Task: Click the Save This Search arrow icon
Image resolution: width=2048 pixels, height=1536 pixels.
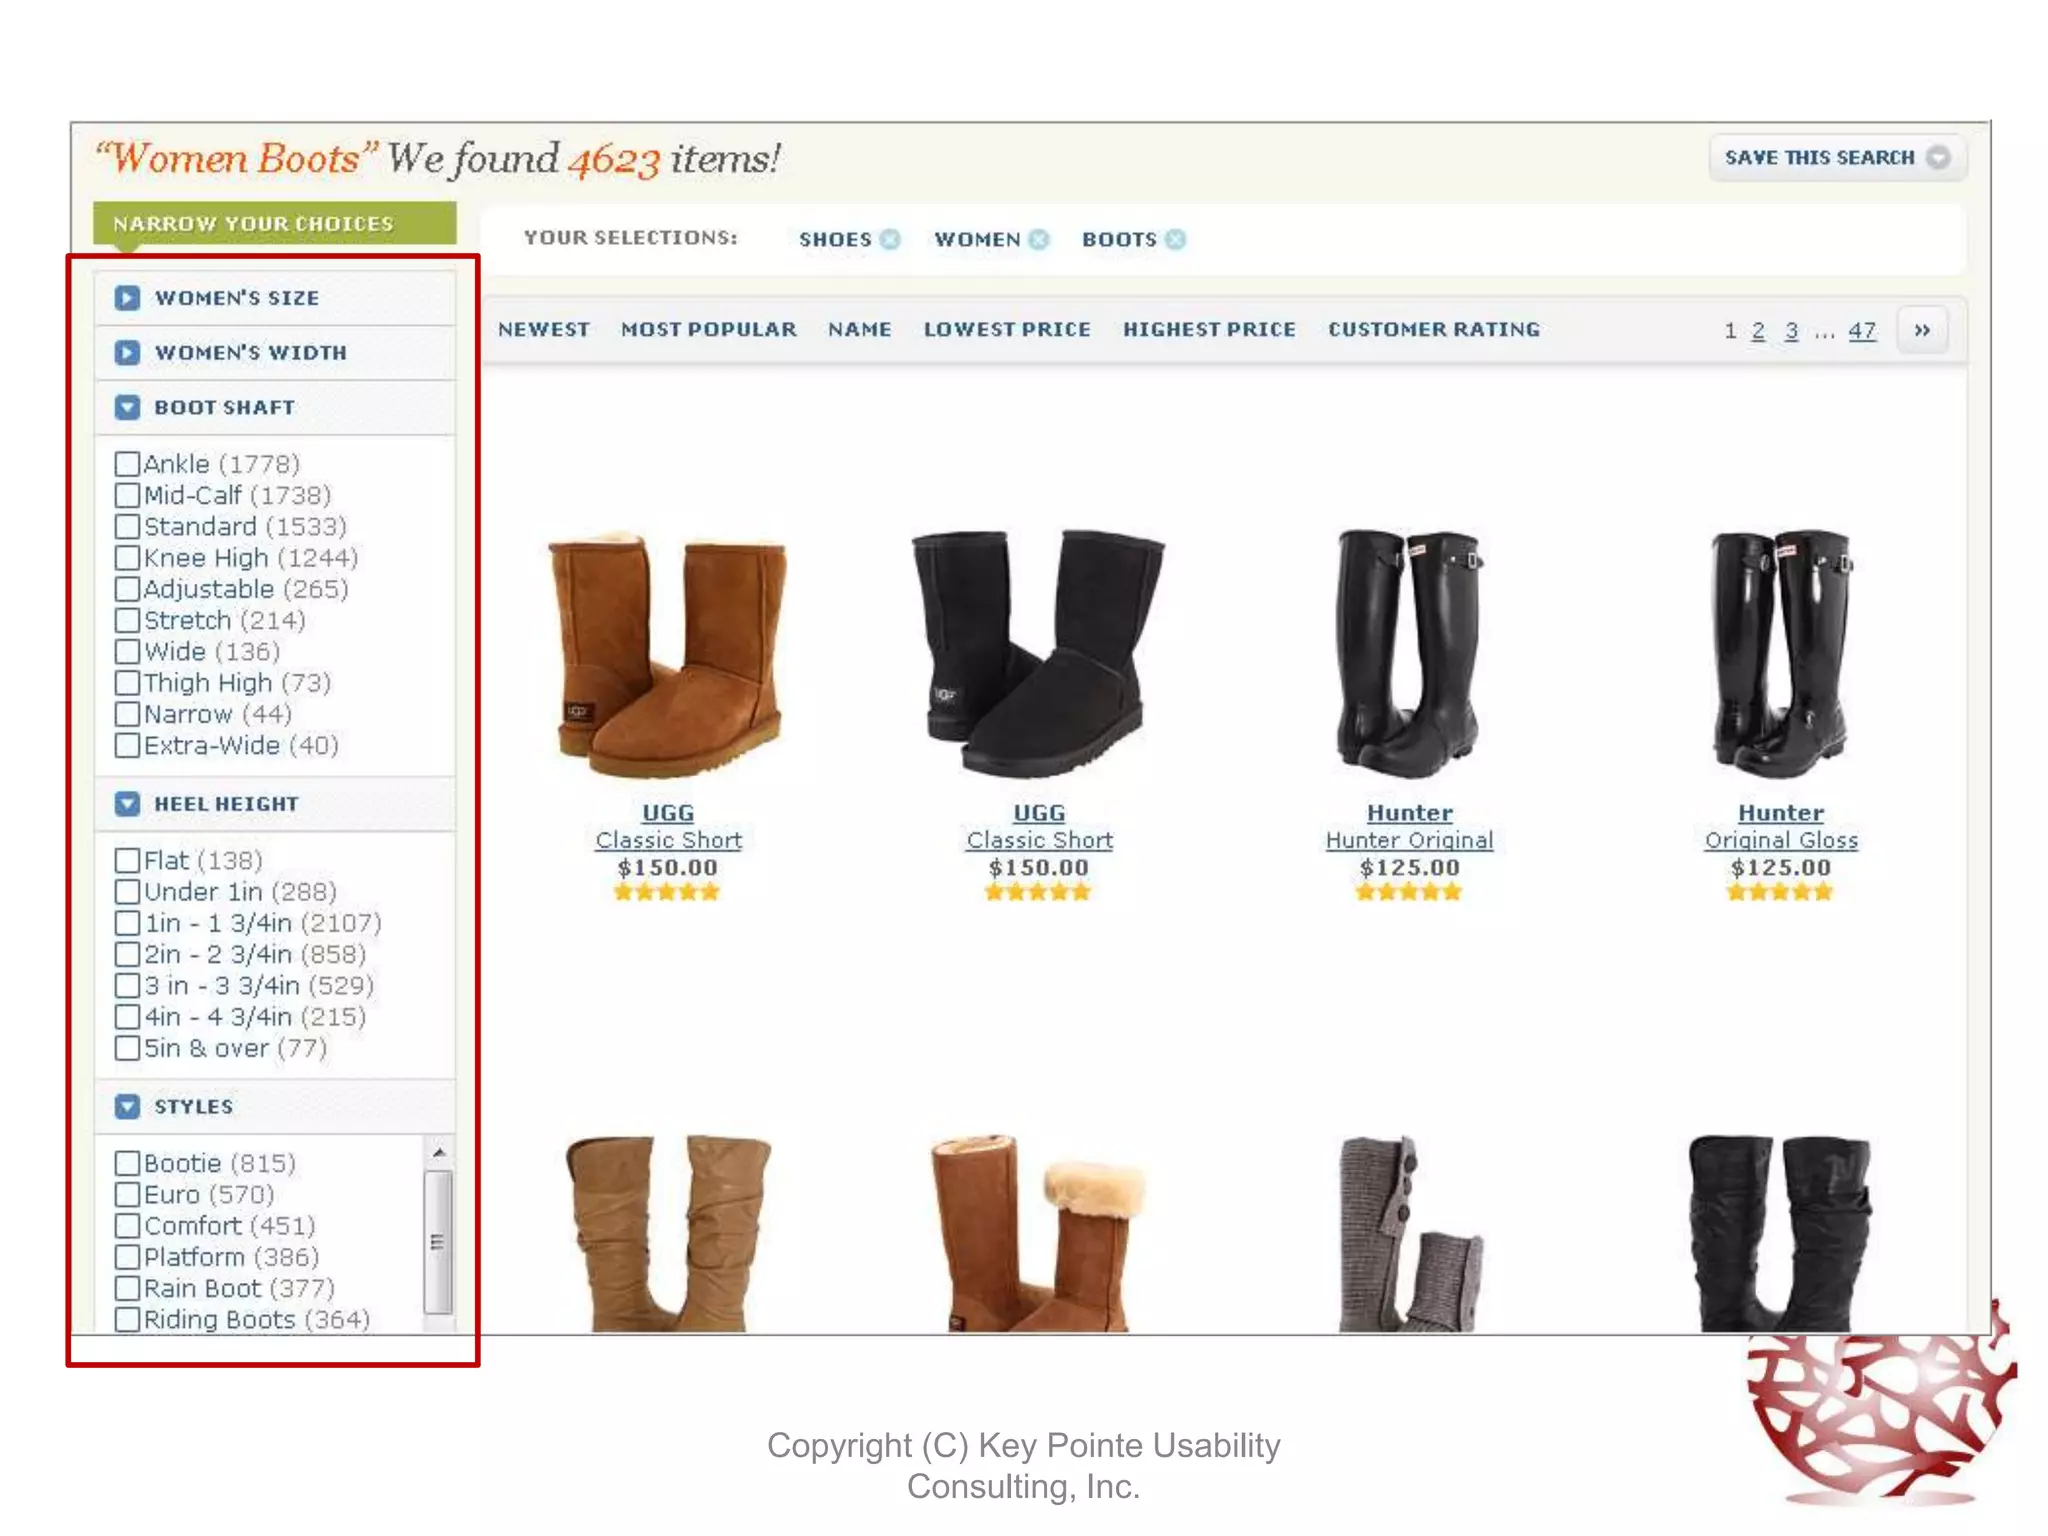Action: pyautogui.click(x=1937, y=158)
